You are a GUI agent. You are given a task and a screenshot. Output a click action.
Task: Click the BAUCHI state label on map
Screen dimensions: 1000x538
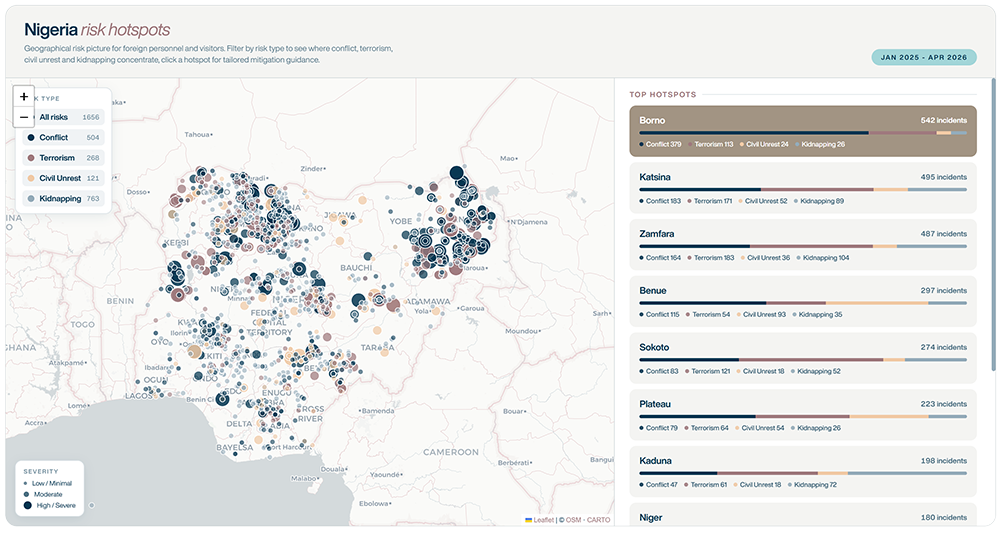356,268
